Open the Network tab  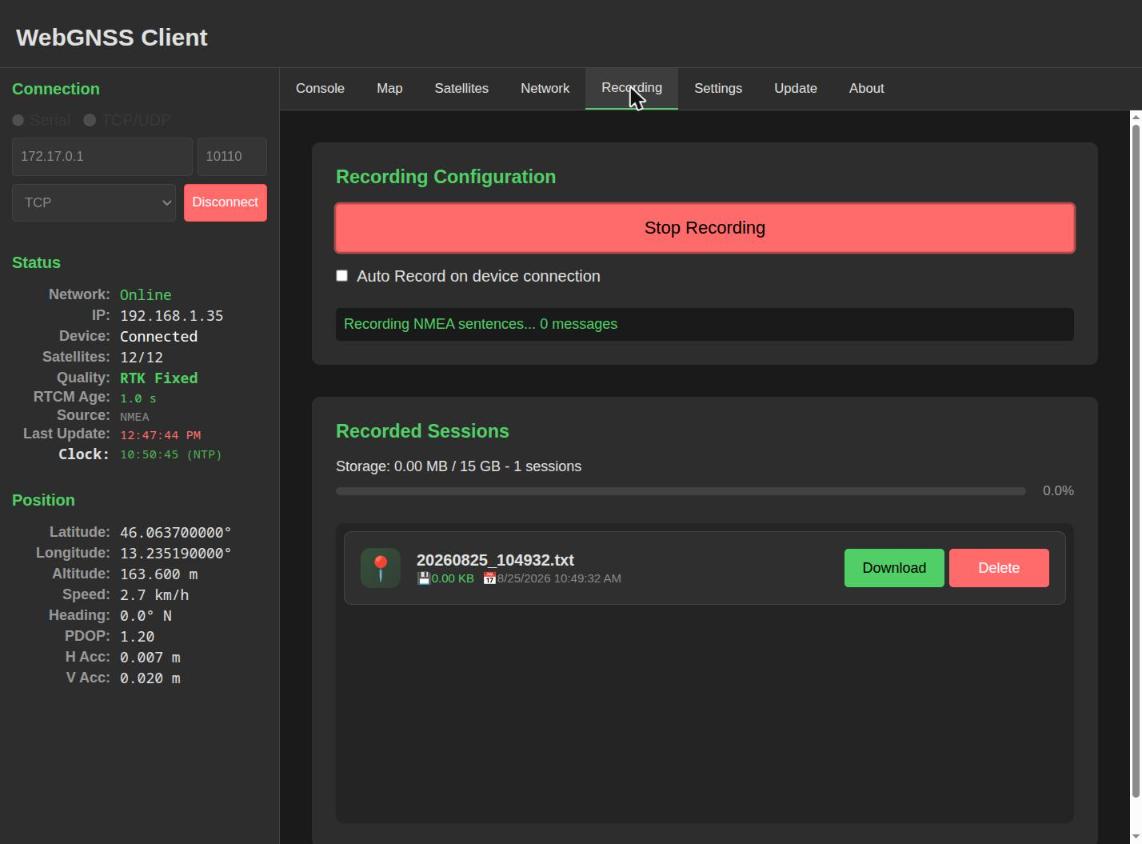545,88
